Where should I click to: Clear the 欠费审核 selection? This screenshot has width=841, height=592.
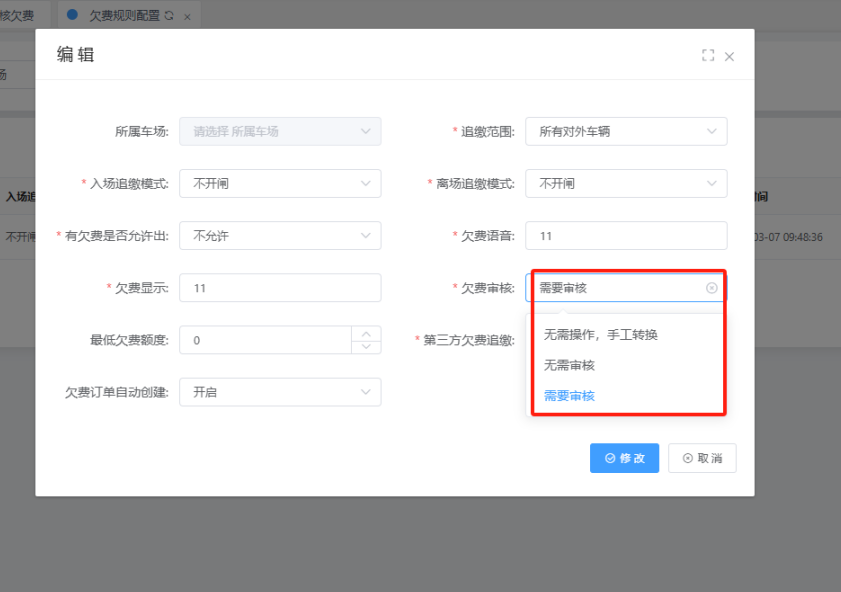(712, 288)
